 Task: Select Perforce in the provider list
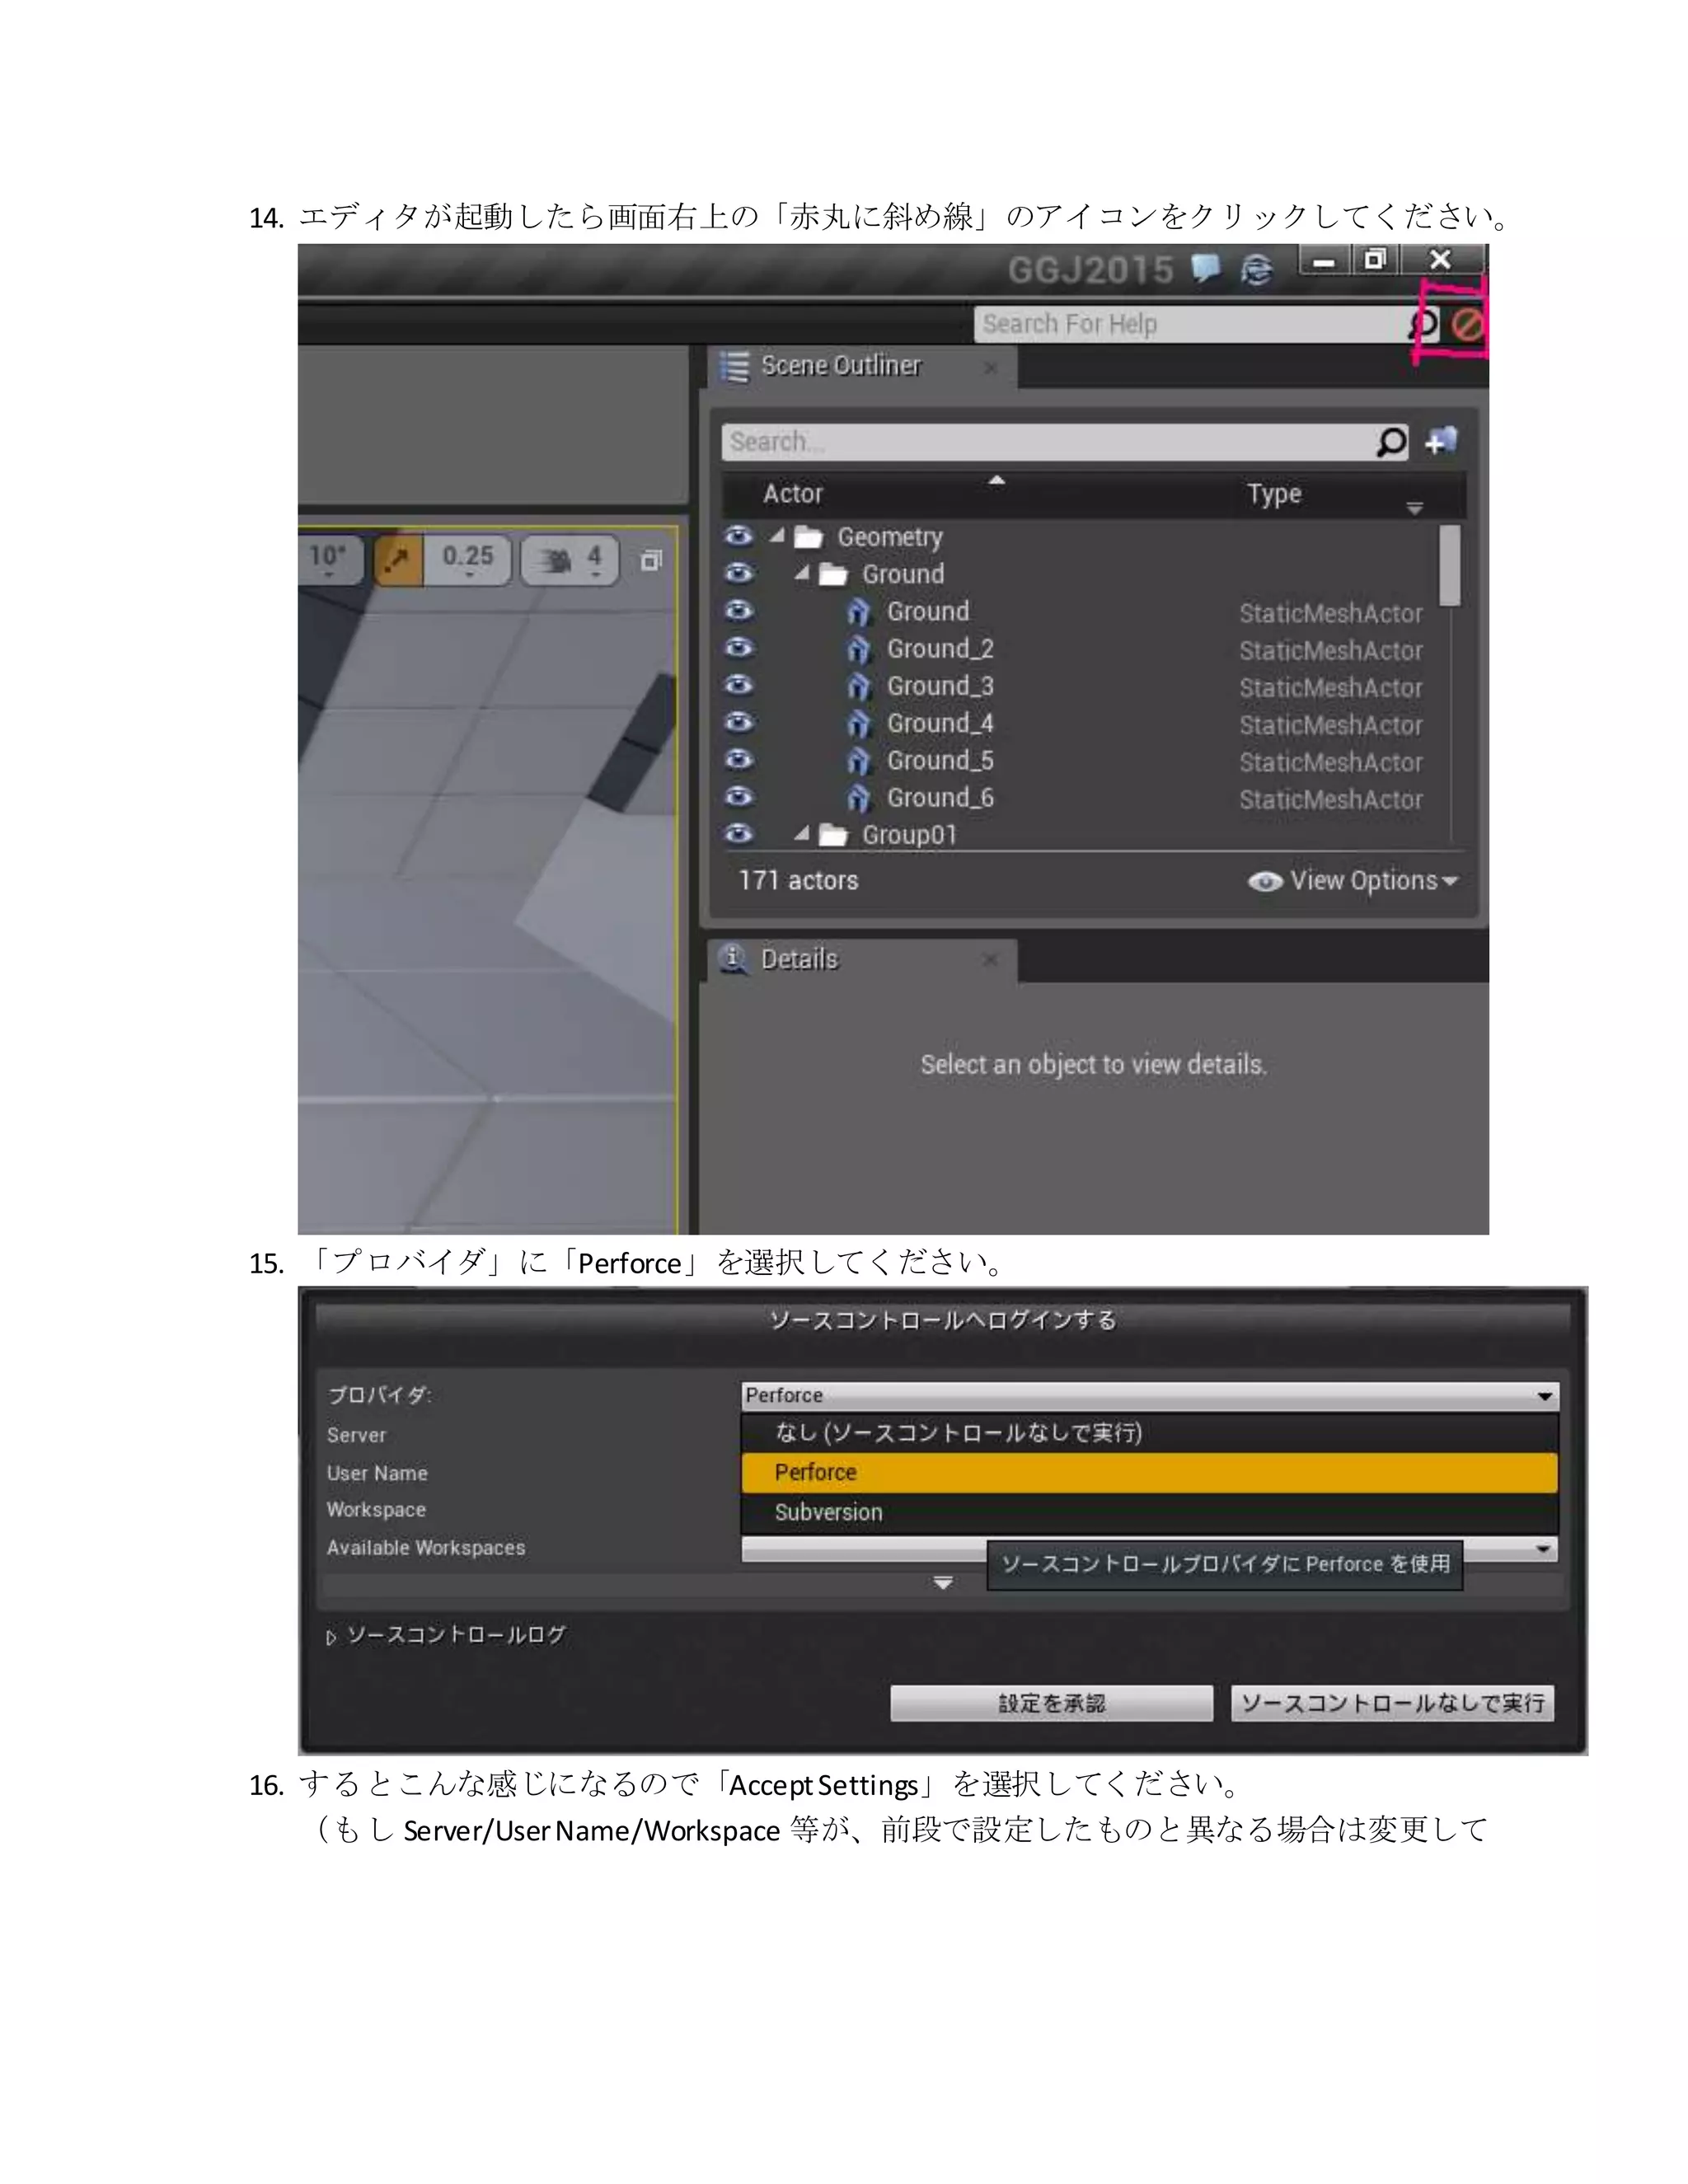(1150, 1473)
